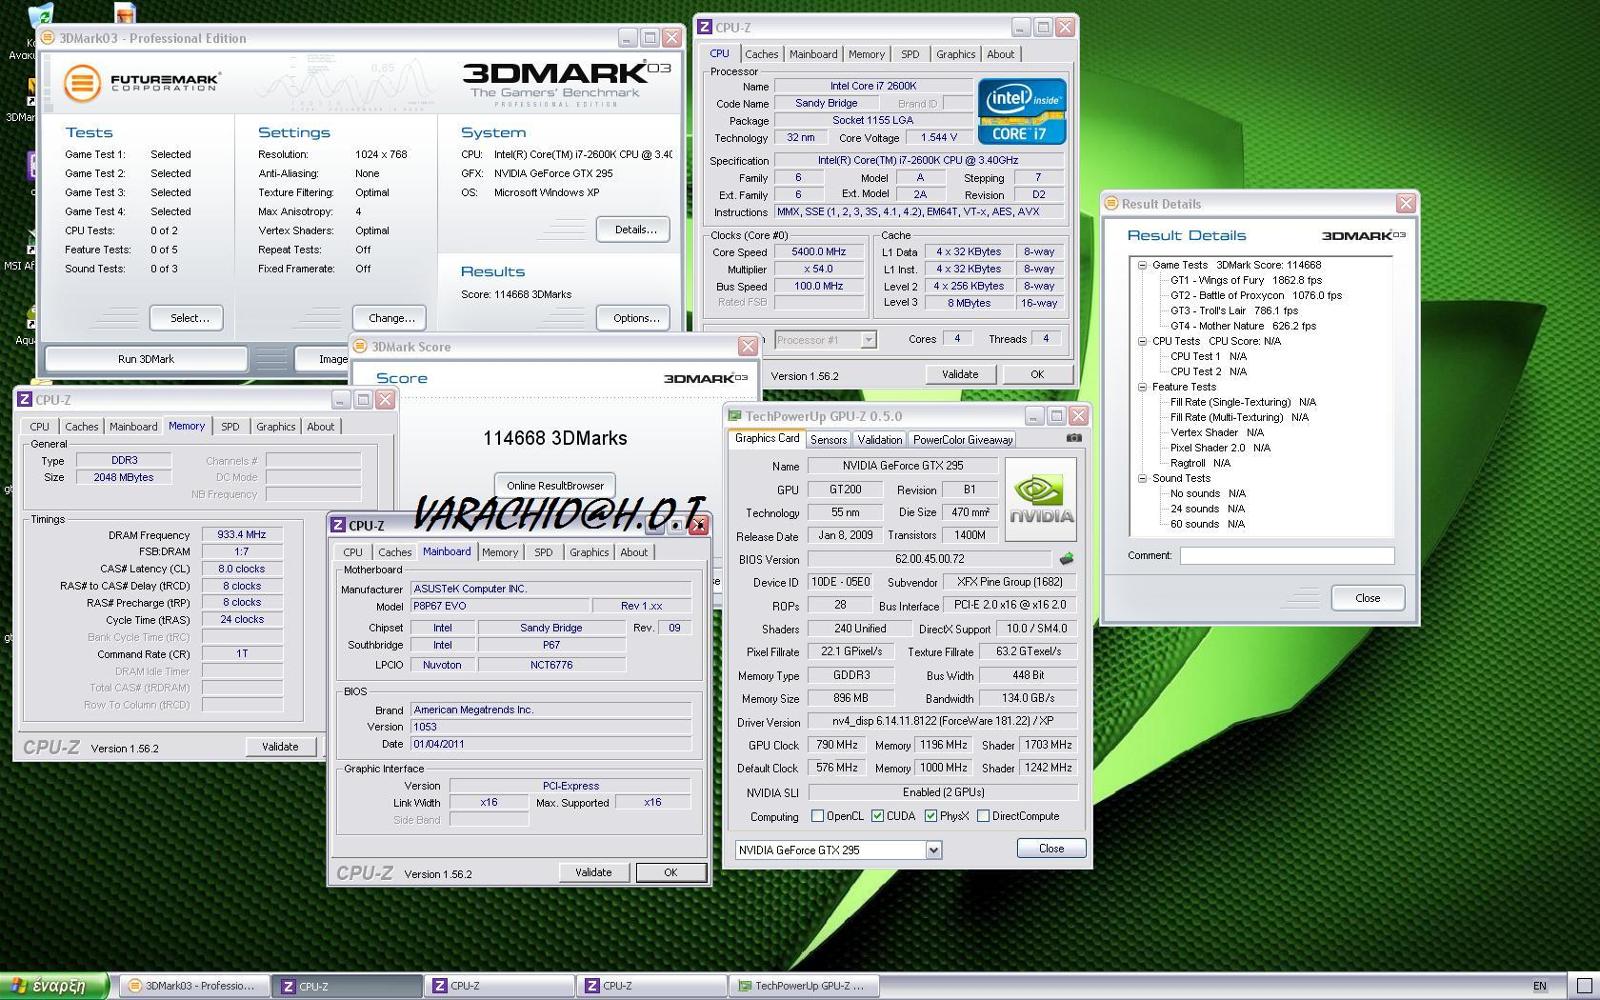Image resolution: width=1600 pixels, height=1000 pixels.
Task: Click the Details... system button
Action: (x=635, y=230)
